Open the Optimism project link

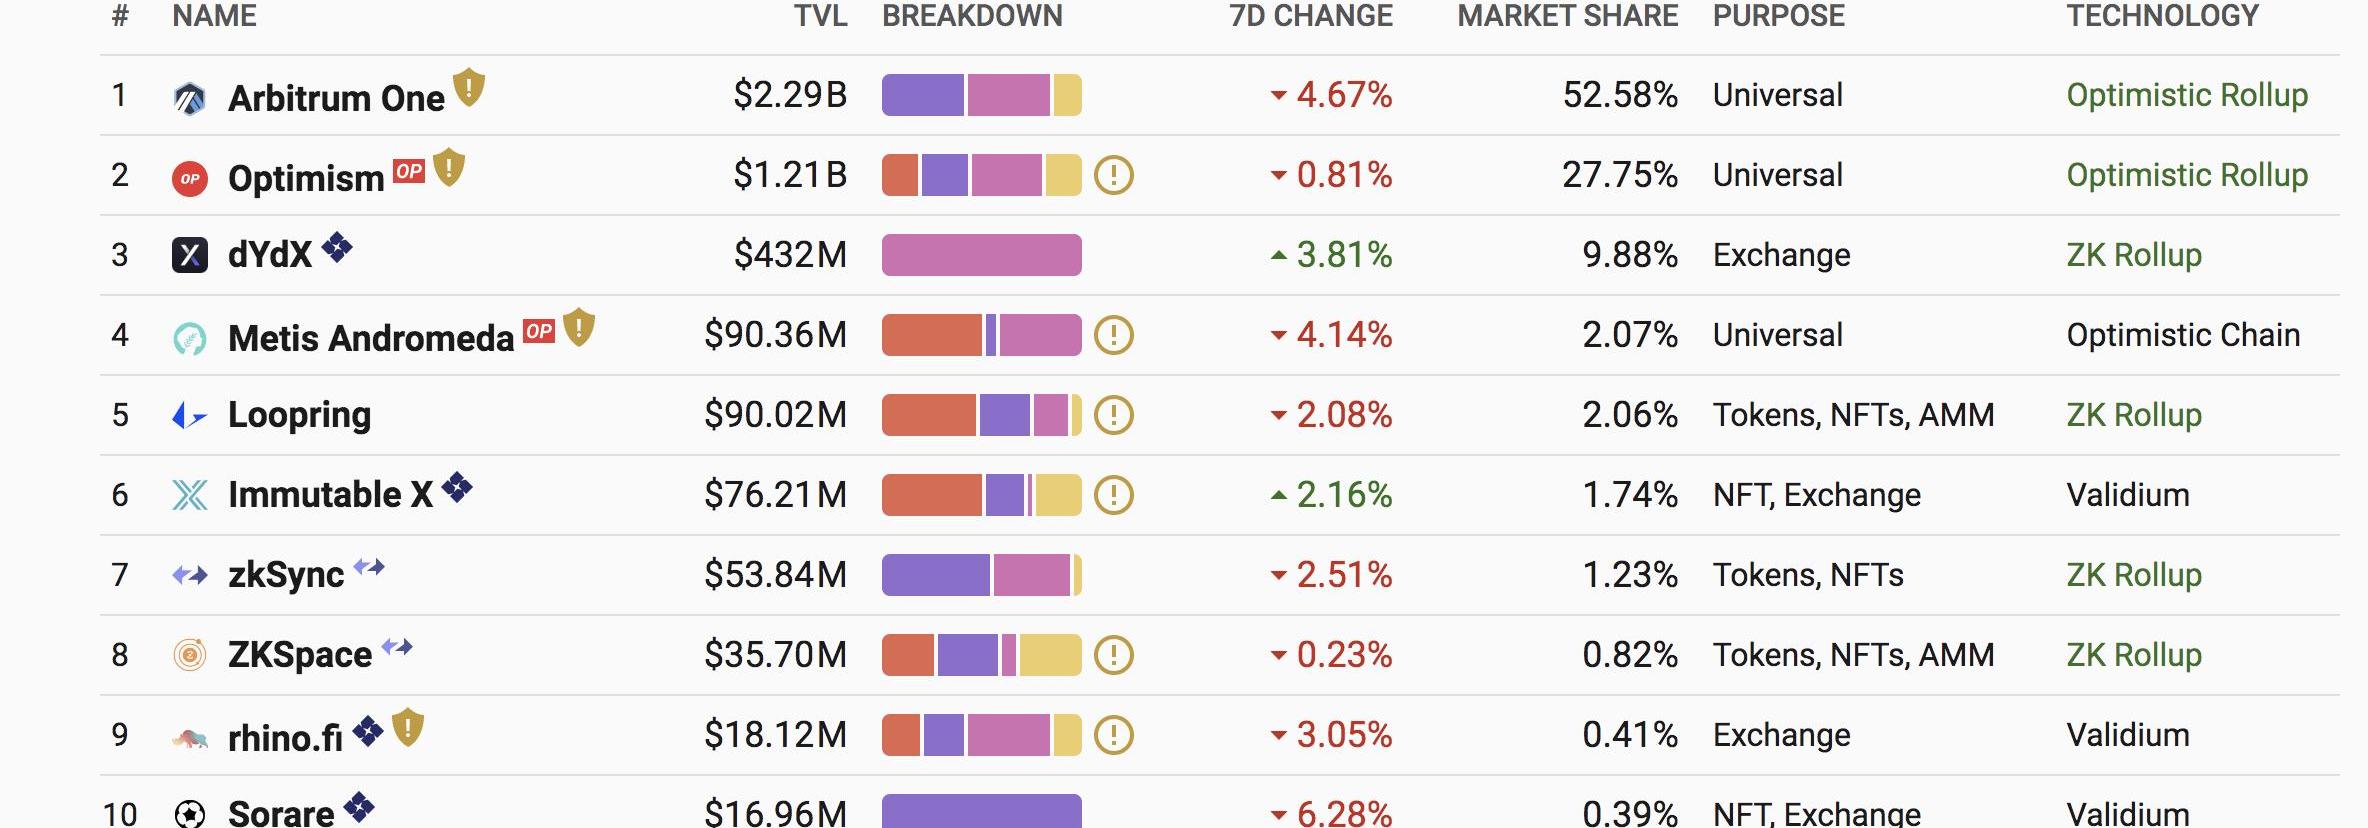click(306, 178)
